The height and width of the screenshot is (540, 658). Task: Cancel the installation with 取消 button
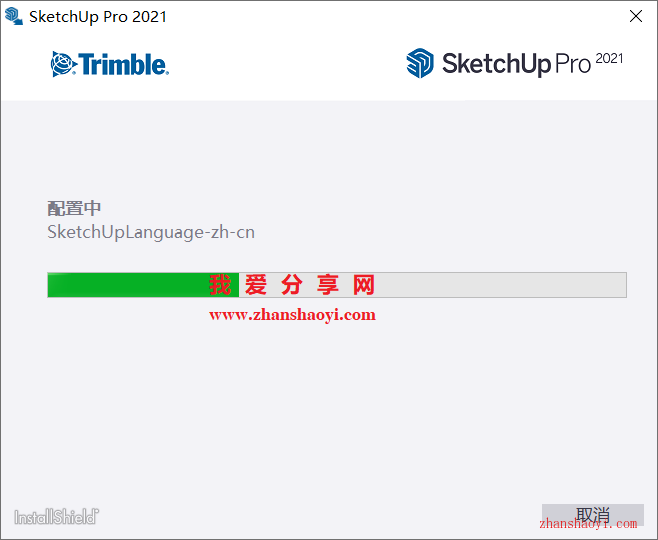point(593,514)
